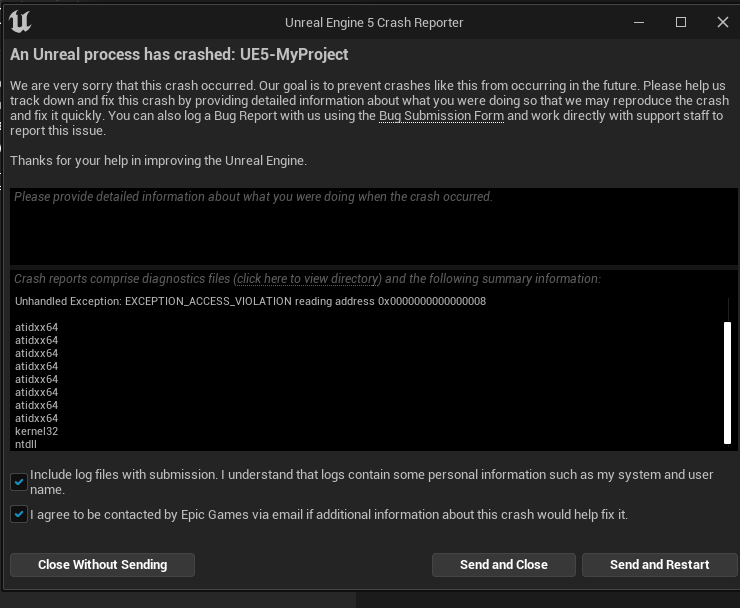The height and width of the screenshot is (608, 740).
Task: Uncheck the include log files checkbox
Action: tap(19, 482)
